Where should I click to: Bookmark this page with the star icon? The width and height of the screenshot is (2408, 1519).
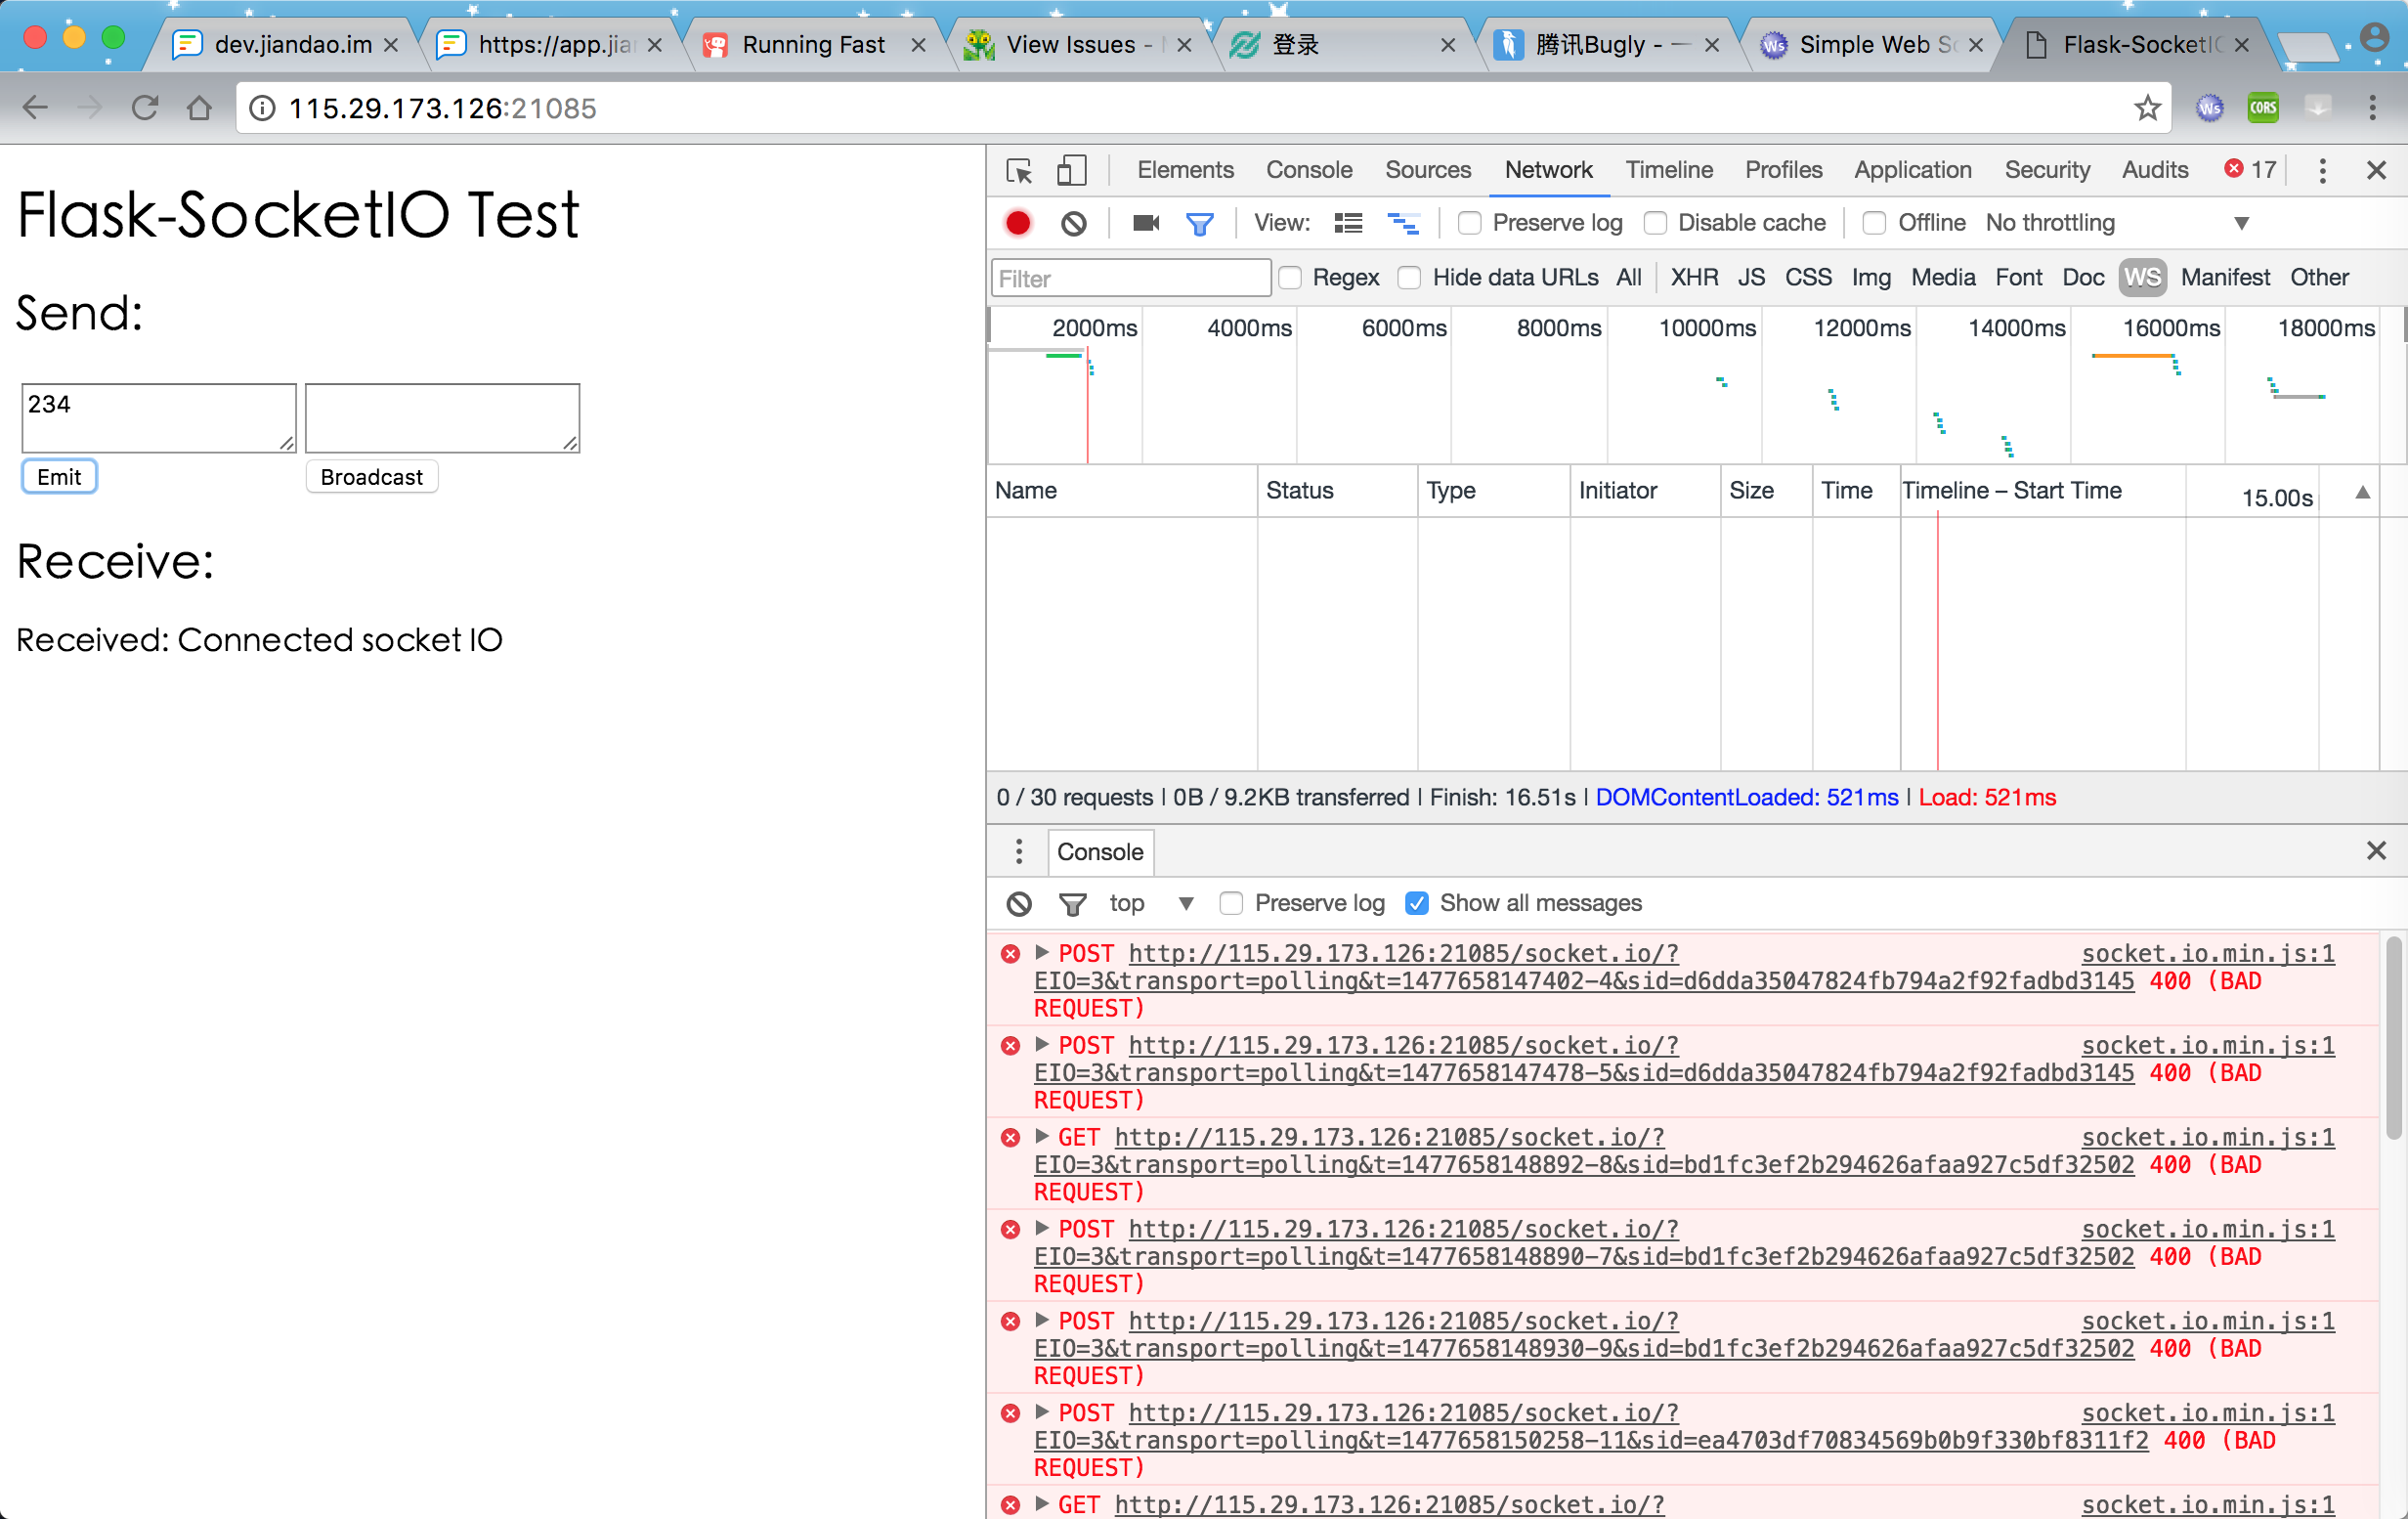[2147, 108]
